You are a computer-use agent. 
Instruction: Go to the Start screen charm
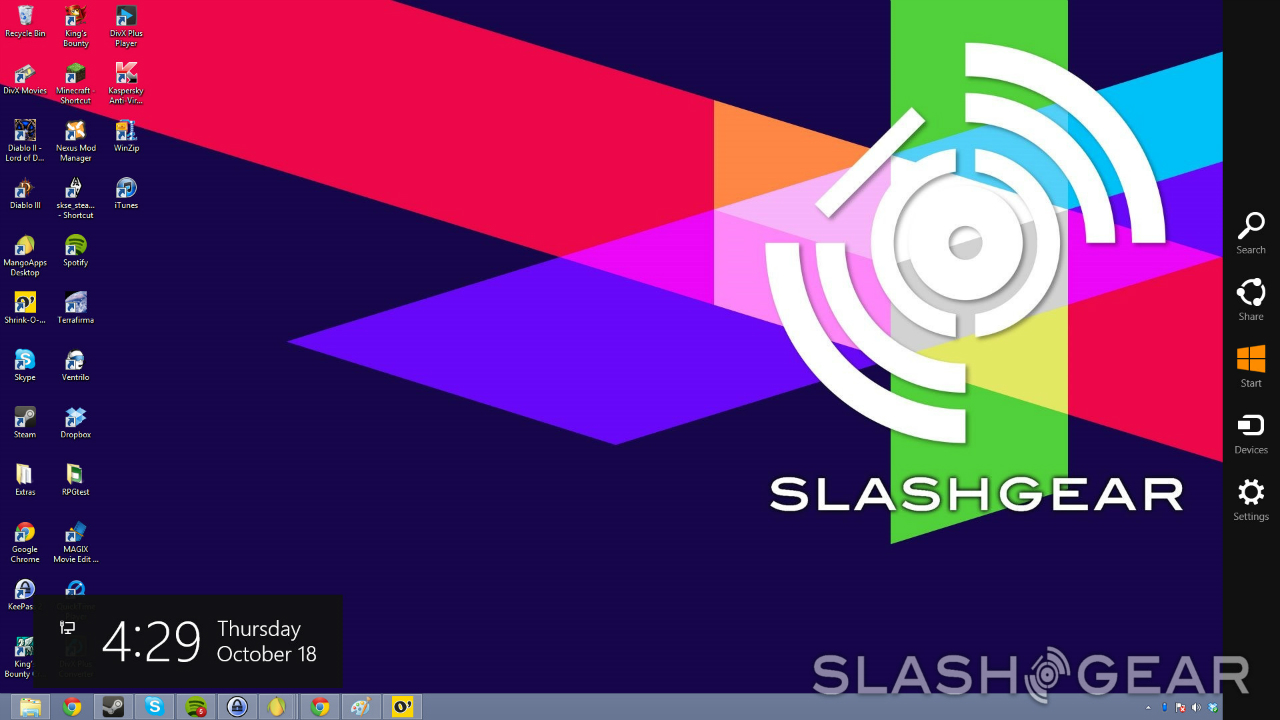click(1251, 366)
